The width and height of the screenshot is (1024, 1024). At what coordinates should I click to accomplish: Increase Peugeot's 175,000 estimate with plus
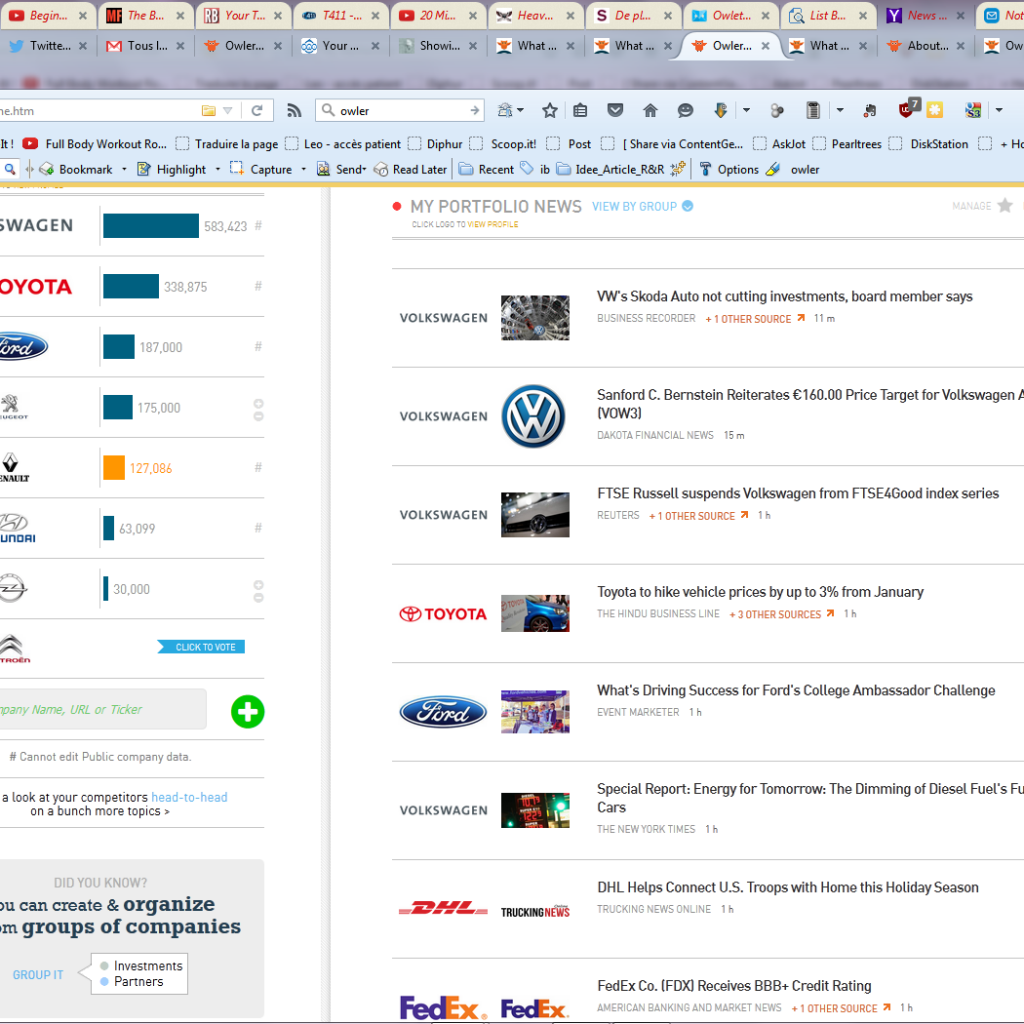pos(259,403)
